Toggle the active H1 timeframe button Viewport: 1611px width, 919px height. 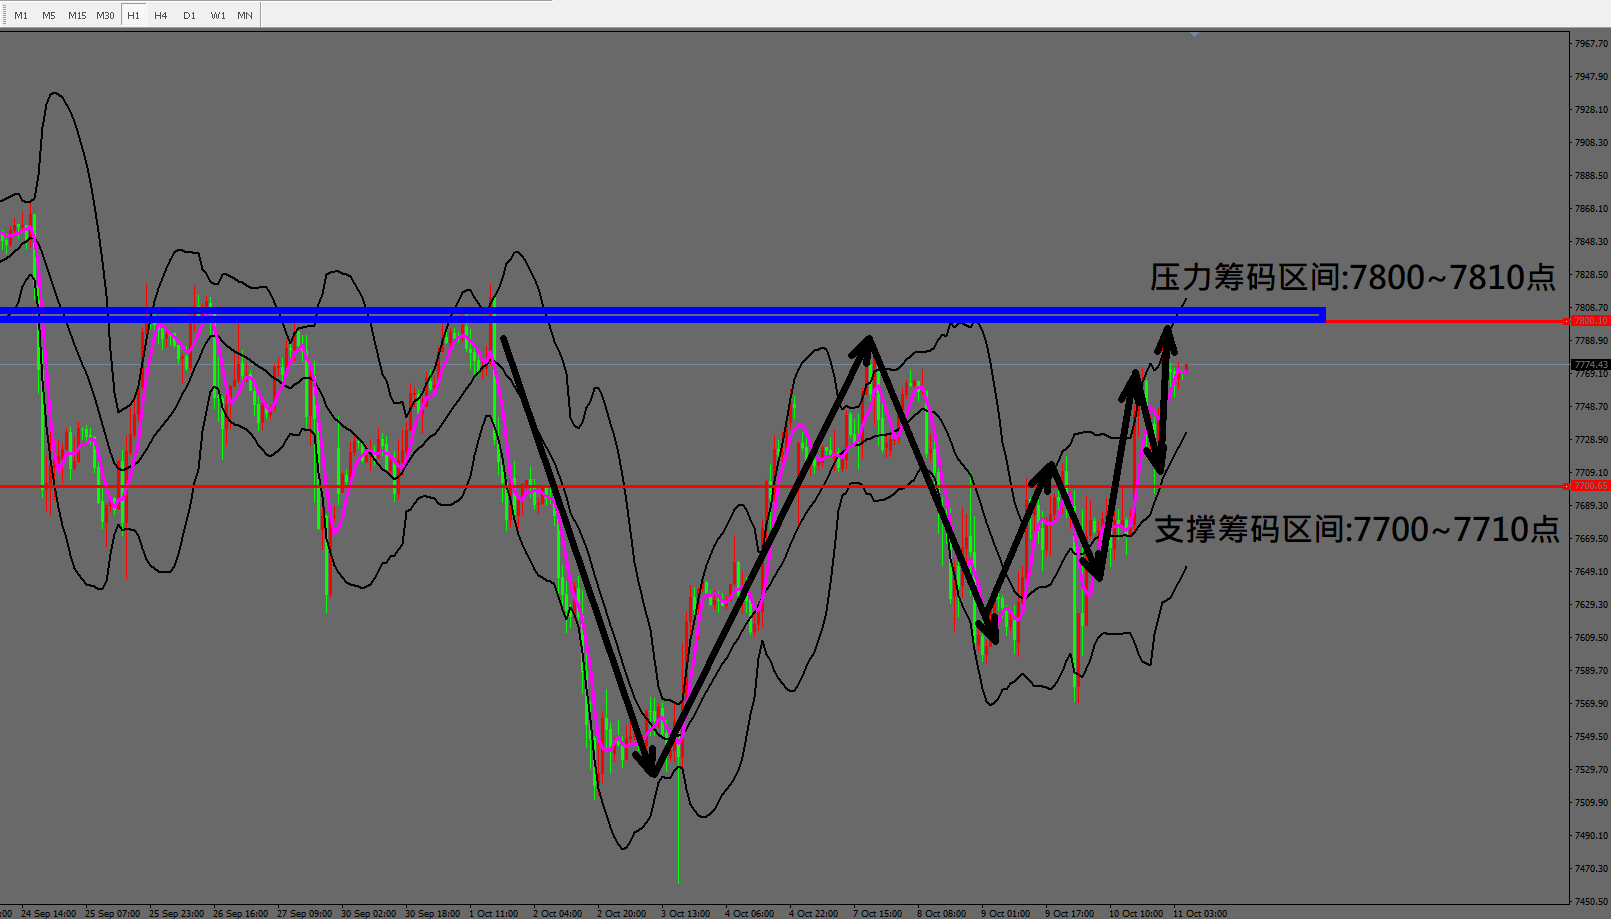(133, 15)
